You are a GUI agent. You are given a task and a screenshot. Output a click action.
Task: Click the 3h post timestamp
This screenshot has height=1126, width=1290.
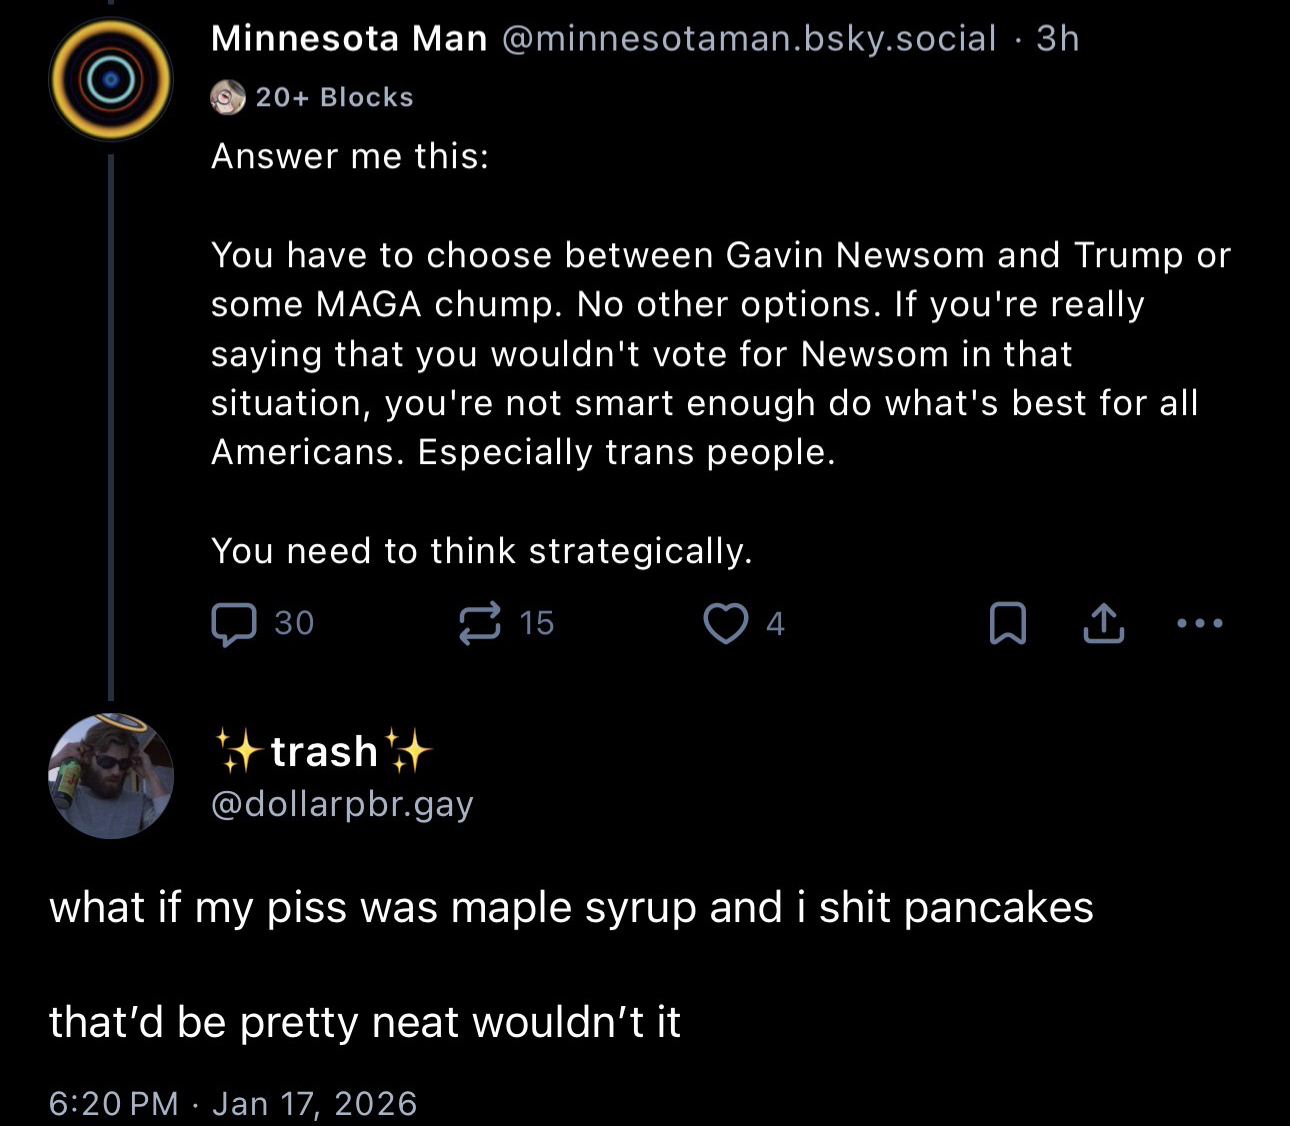pyautogui.click(x=1058, y=38)
